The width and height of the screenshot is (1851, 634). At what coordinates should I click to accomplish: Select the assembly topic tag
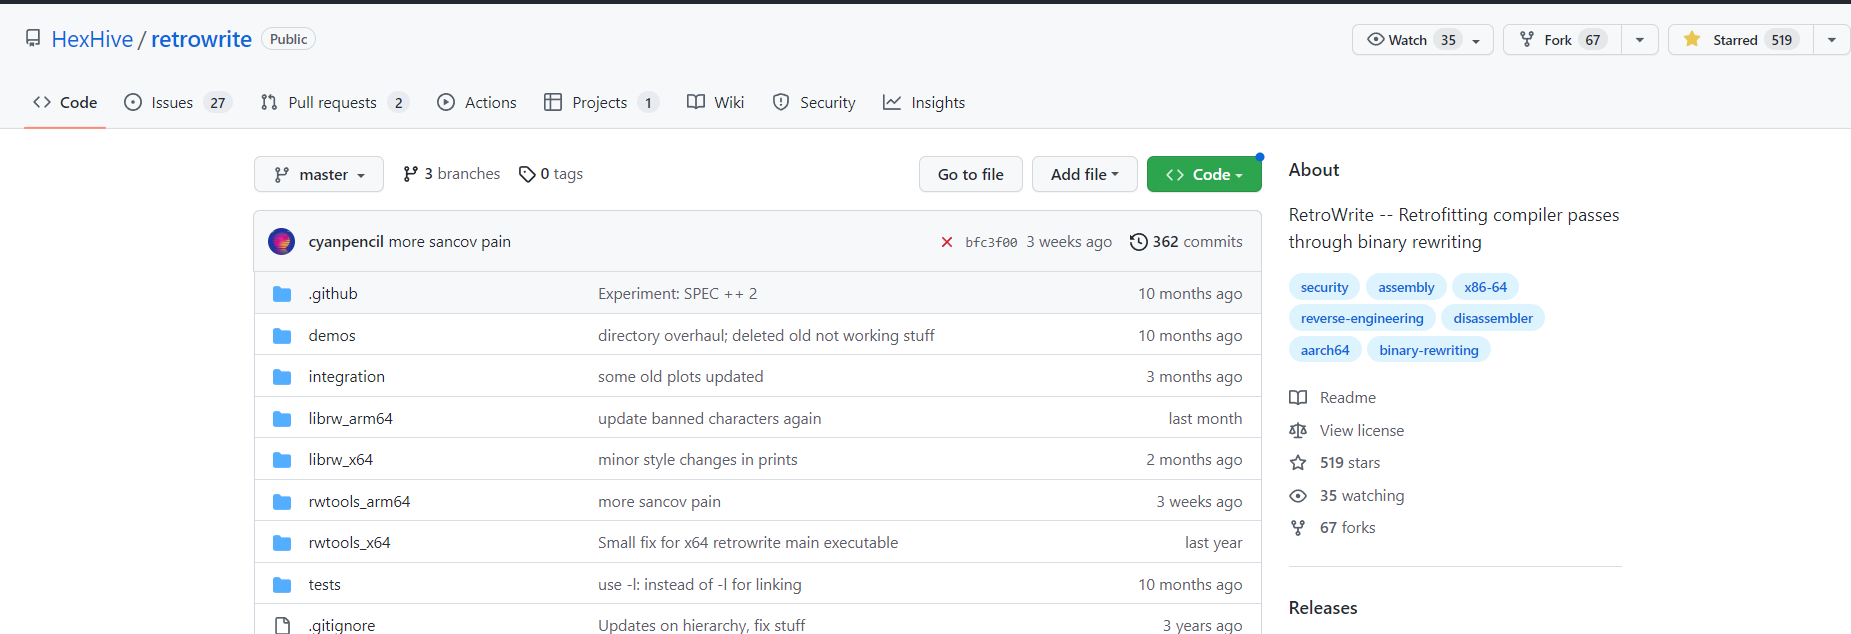[1406, 287]
